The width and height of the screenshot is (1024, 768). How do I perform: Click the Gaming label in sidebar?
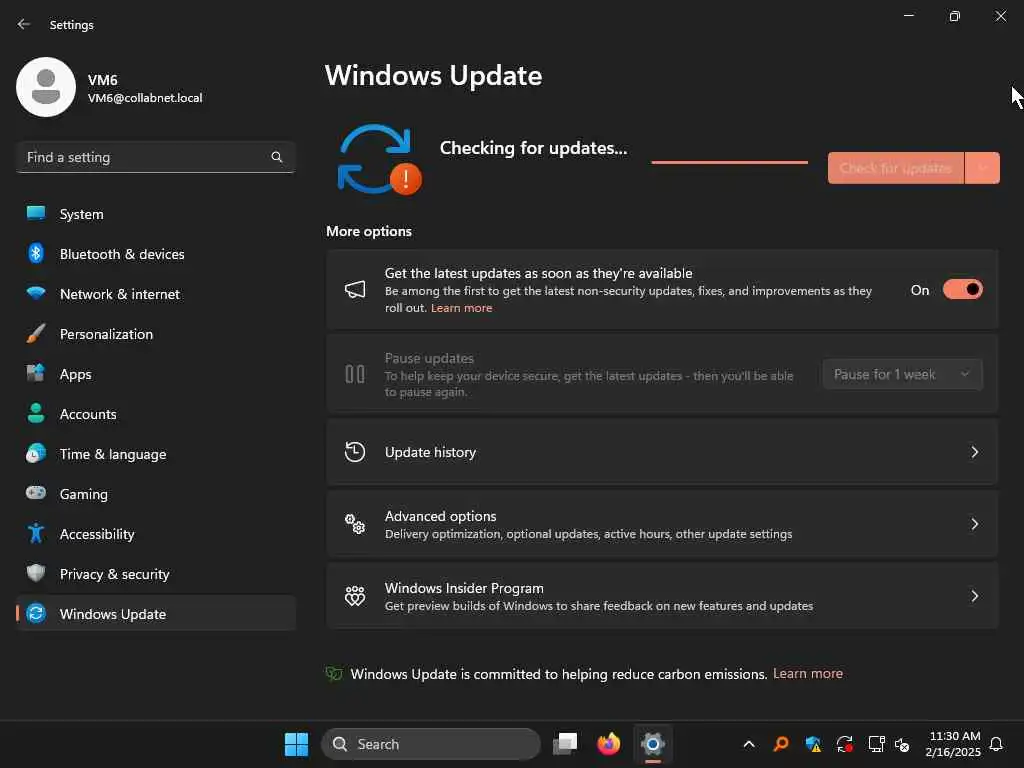pyautogui.click(x=84, y=494)
